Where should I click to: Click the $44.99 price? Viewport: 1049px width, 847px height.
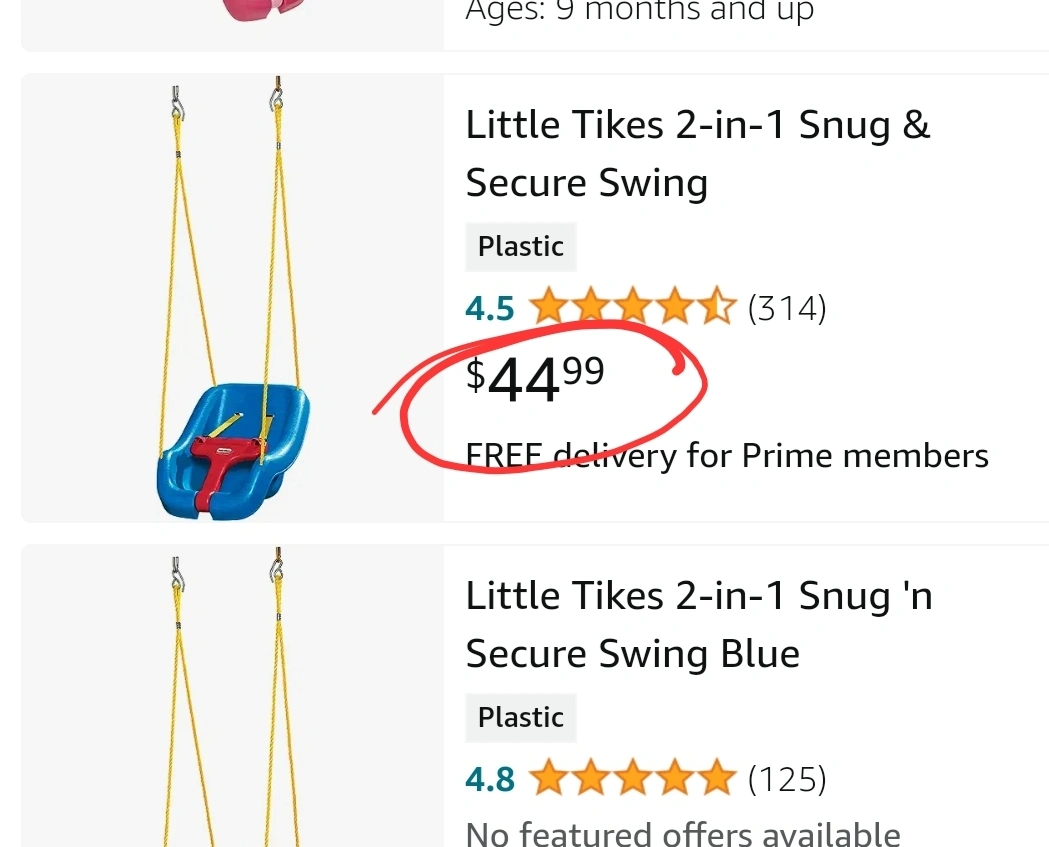[x=535, y=379]
